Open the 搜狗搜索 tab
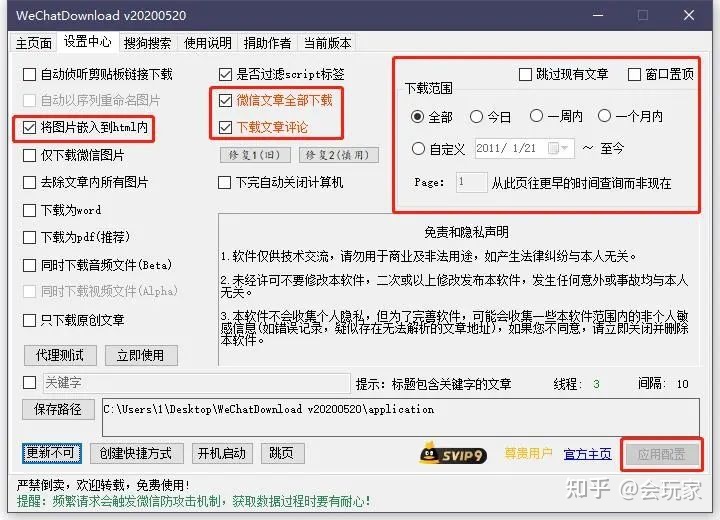 tap(147, 43)
